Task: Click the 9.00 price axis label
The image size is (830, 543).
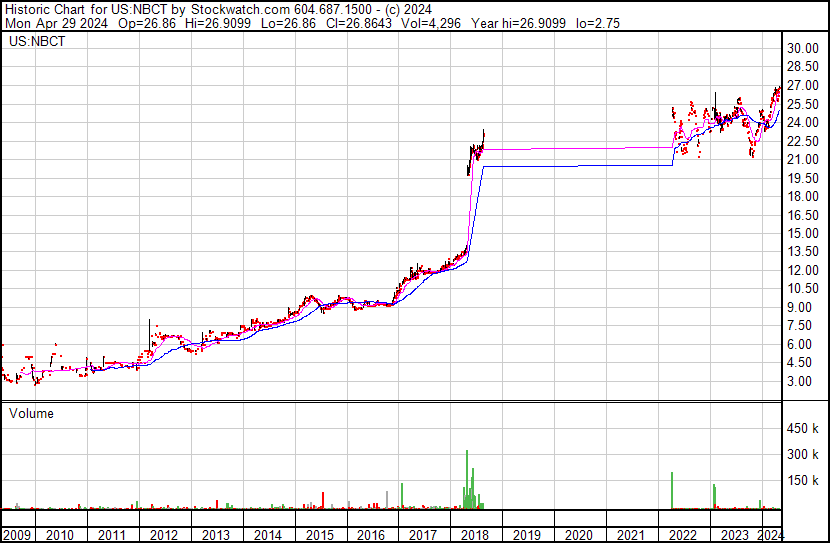Action: click(x=800, y=307)
